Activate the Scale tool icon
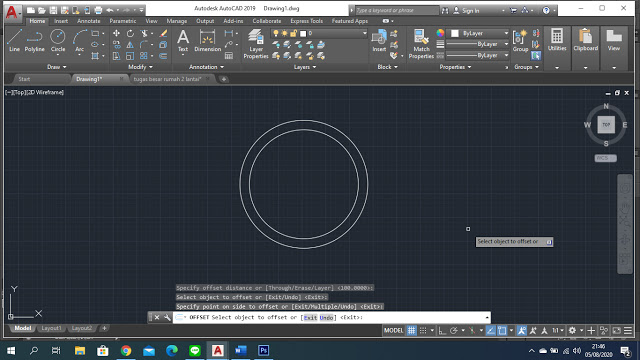The image size is (640, 360). pos(130,56)
